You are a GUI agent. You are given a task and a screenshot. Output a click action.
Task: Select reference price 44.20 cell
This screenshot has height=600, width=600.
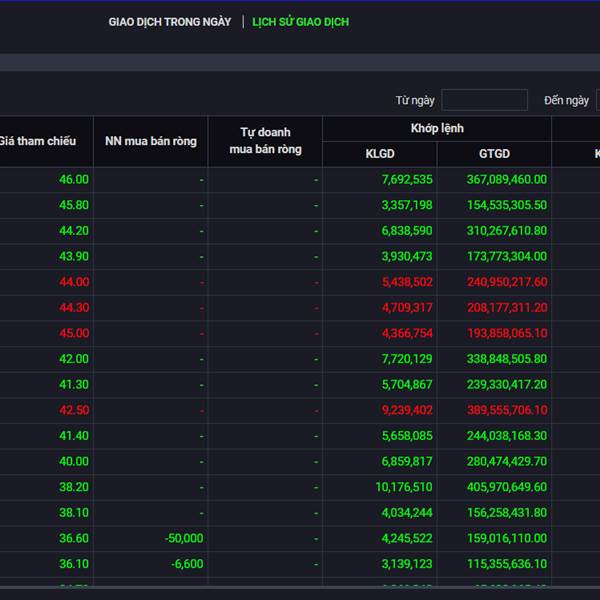74,231
